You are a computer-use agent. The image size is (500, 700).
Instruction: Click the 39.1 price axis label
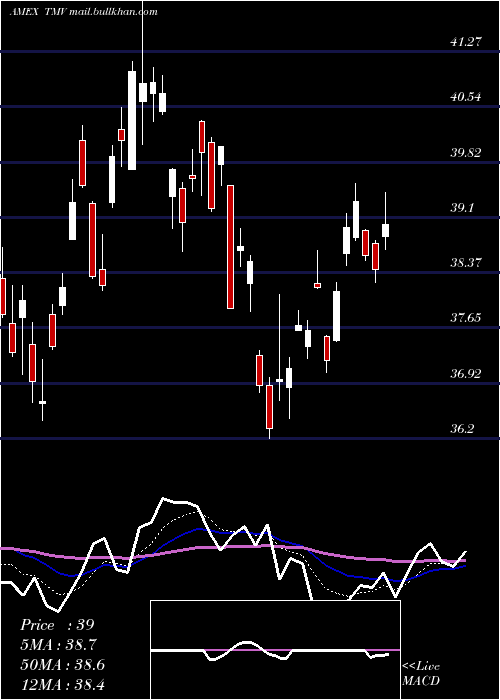[x=462, y=208]
